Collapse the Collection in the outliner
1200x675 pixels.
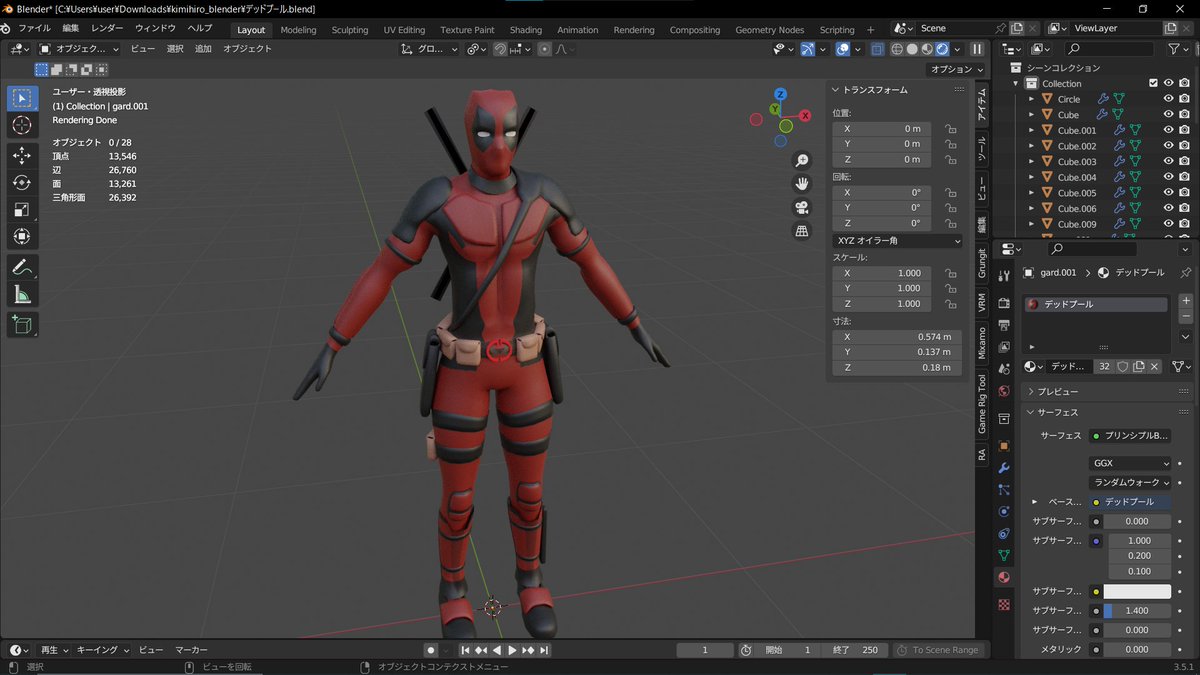click(x=1016, y=83)
